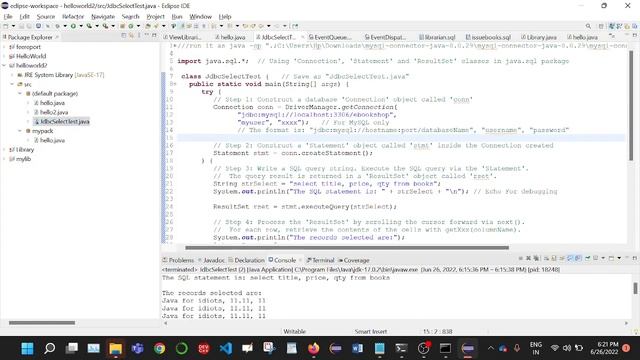Click Package Explorer horizontal scrollbar thumb
This screenshot has height=360, width=640.
click(x=42, y=323)
